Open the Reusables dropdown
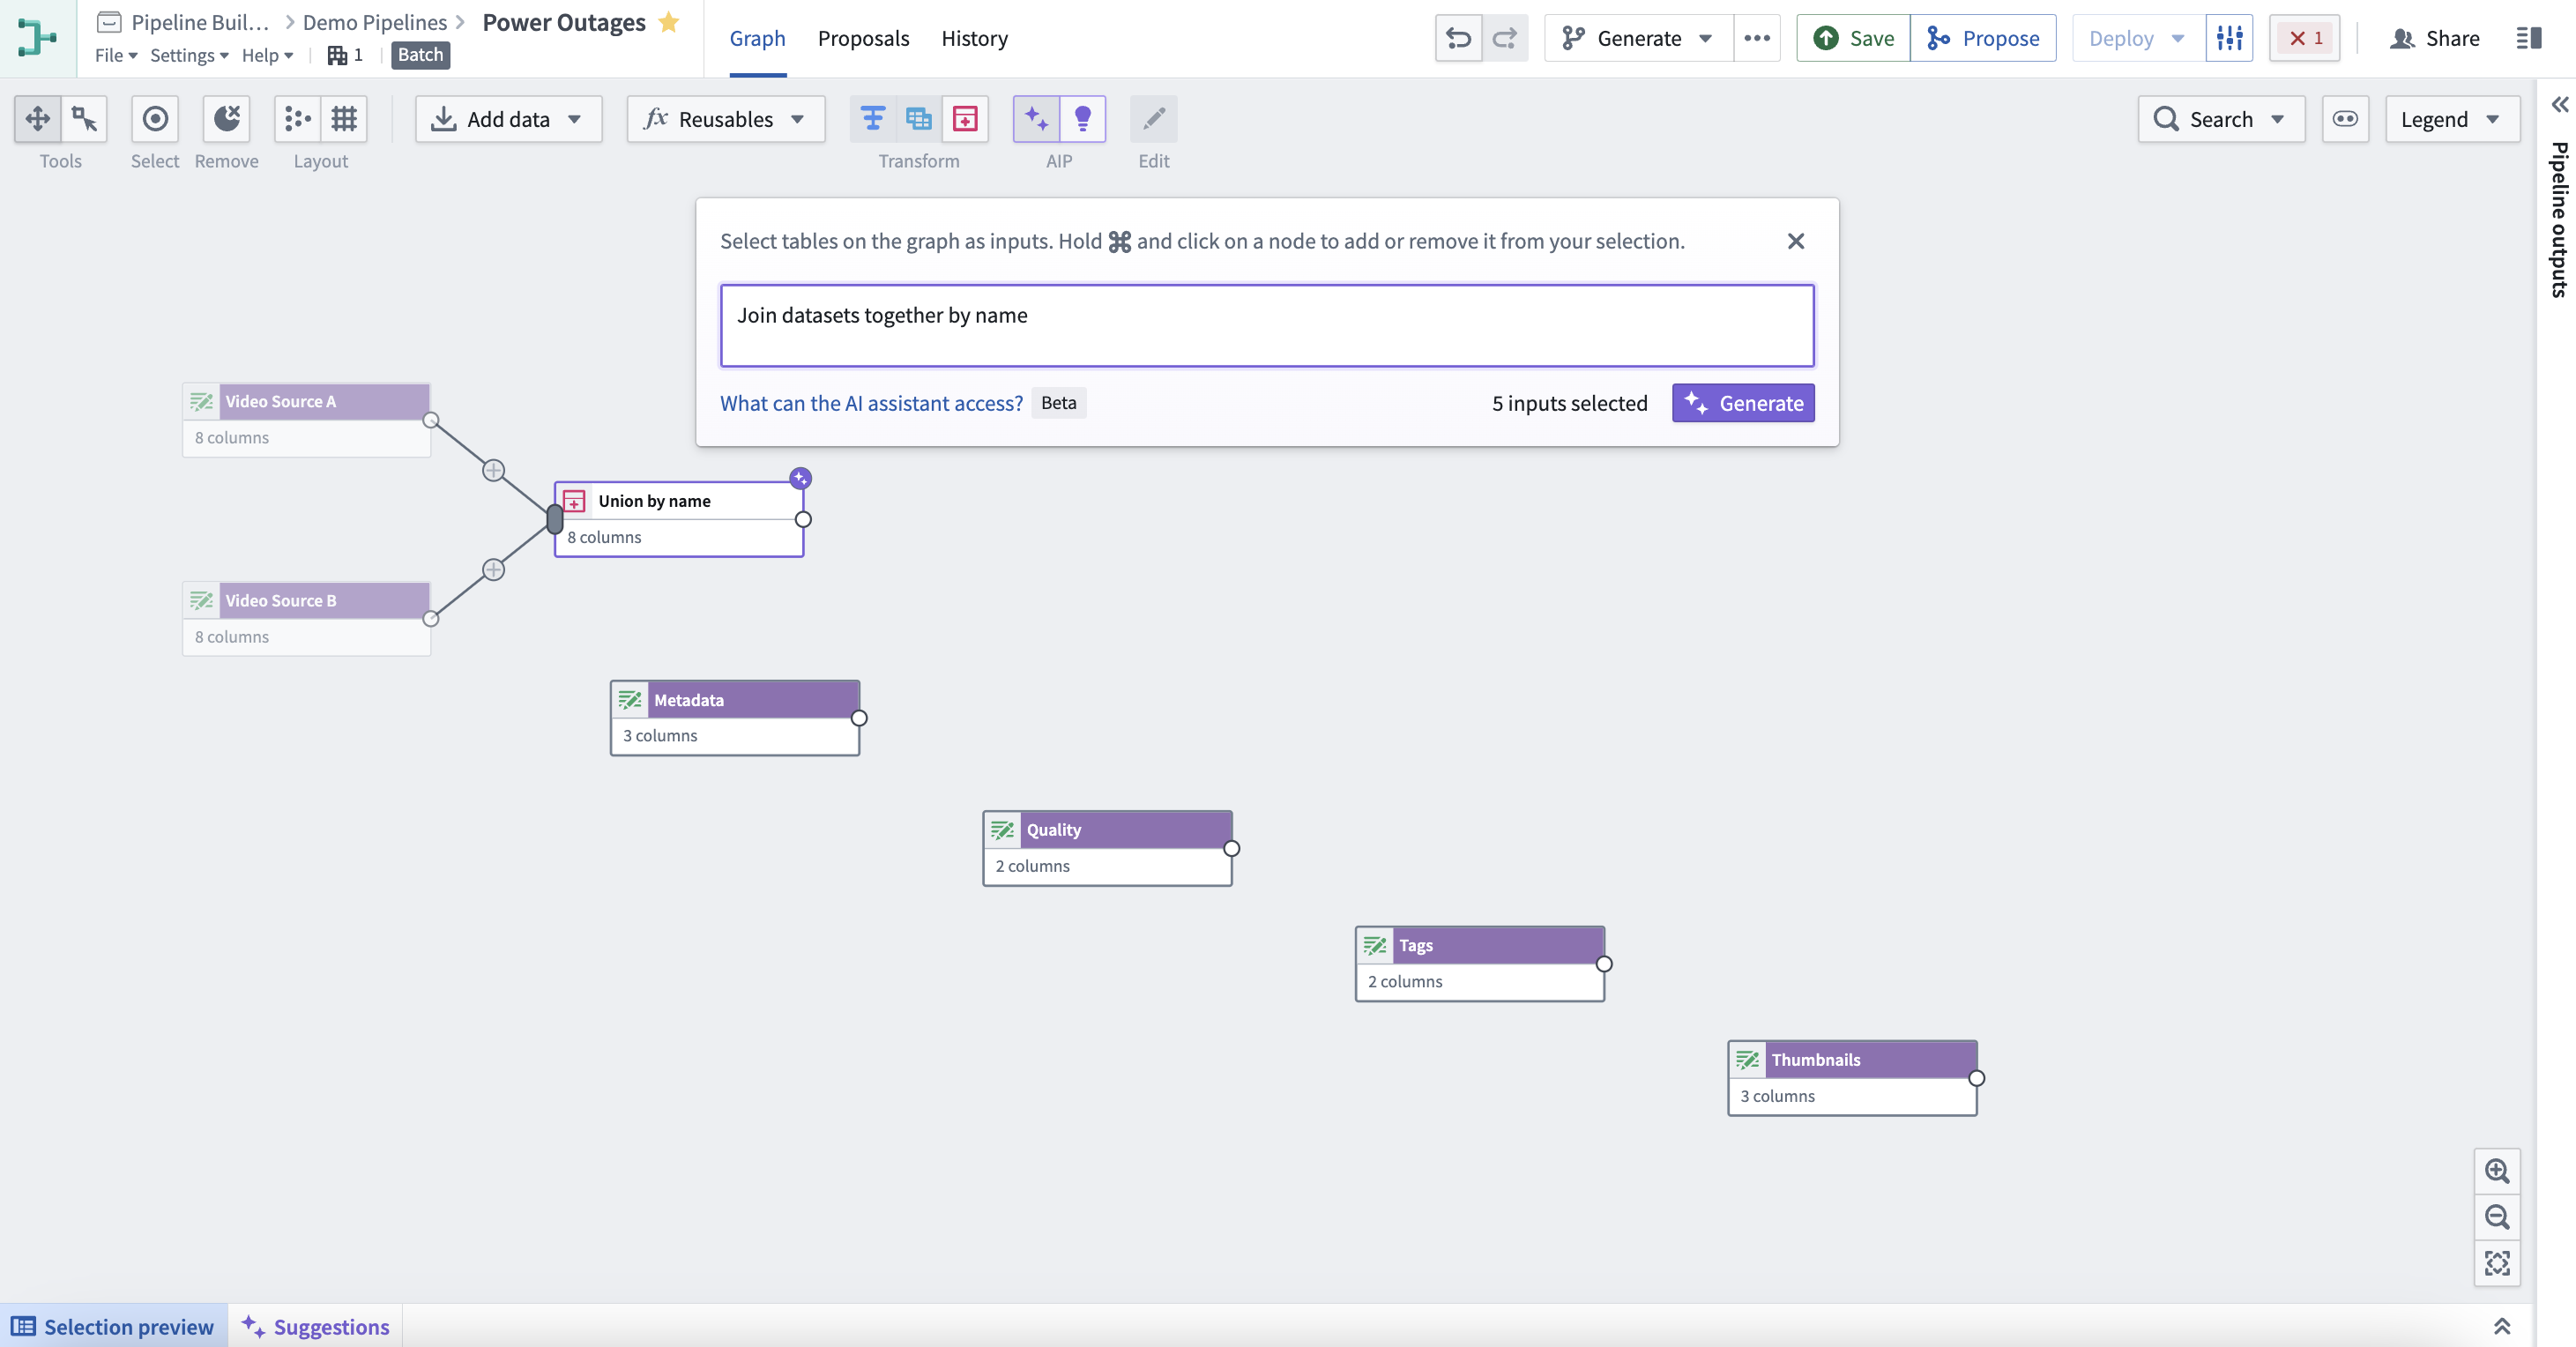This screenshot has height=1347, width=2576. click(x=726, y=119)
